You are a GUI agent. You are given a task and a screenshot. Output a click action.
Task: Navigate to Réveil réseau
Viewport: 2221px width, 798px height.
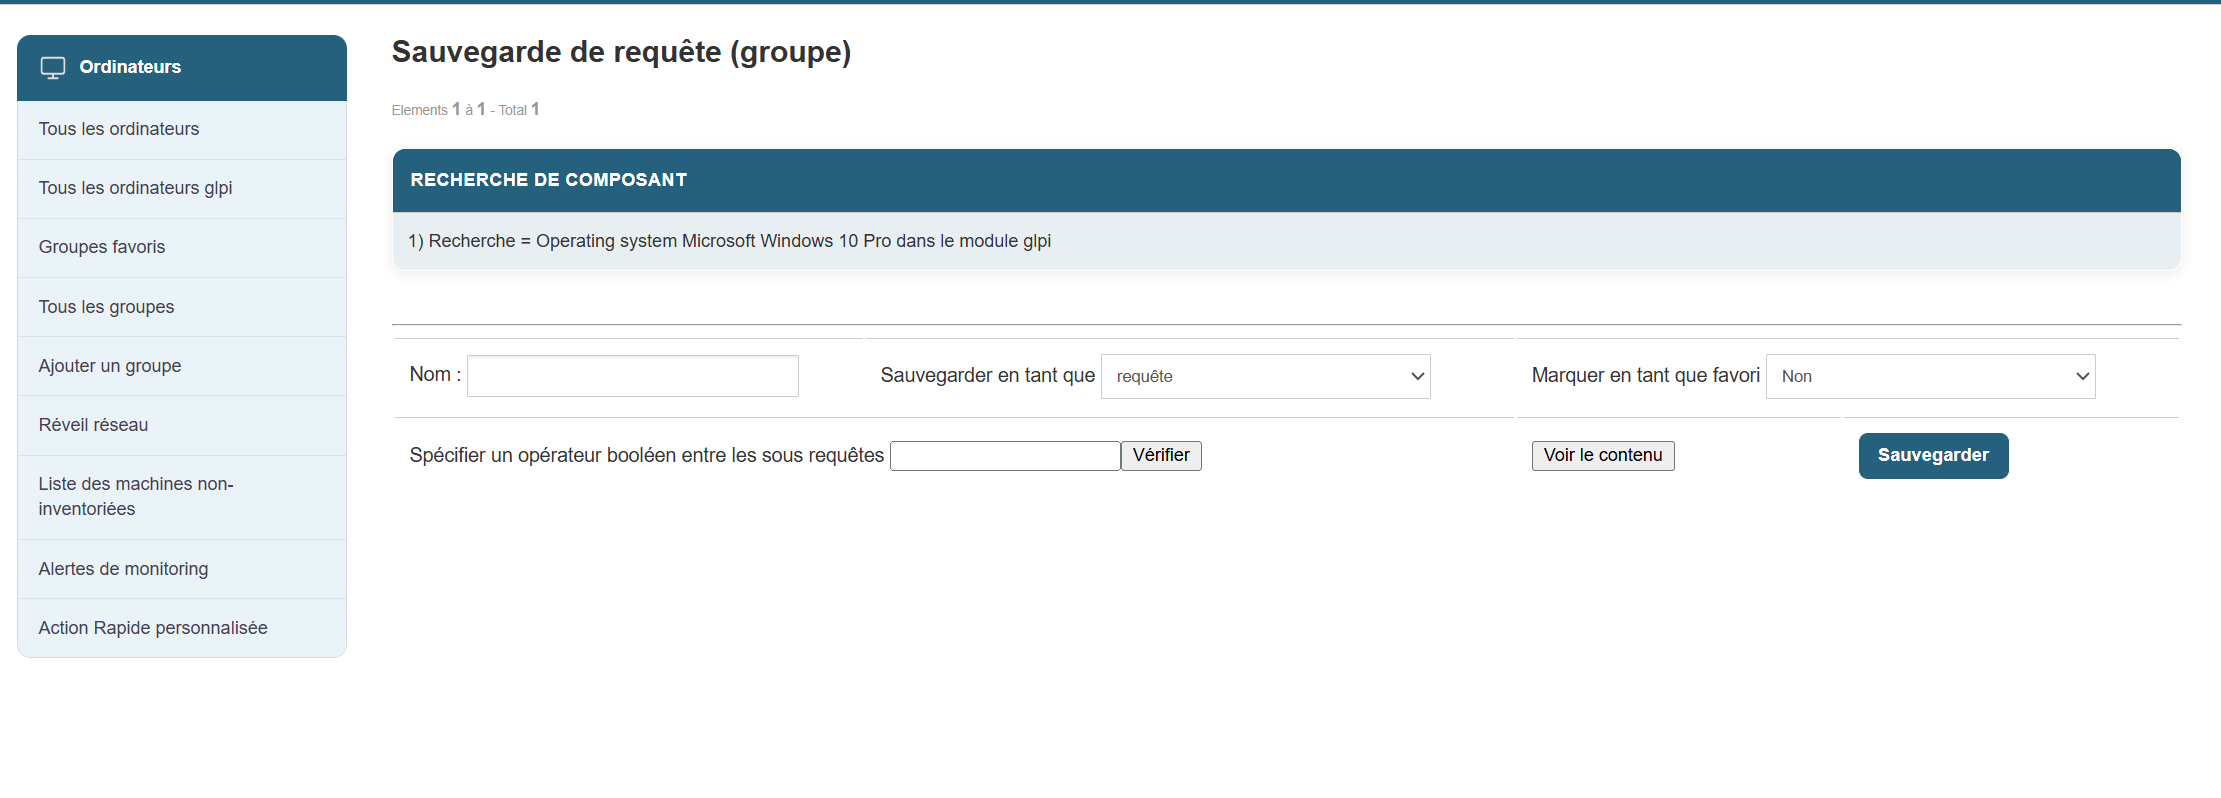[x=93, y=425]
